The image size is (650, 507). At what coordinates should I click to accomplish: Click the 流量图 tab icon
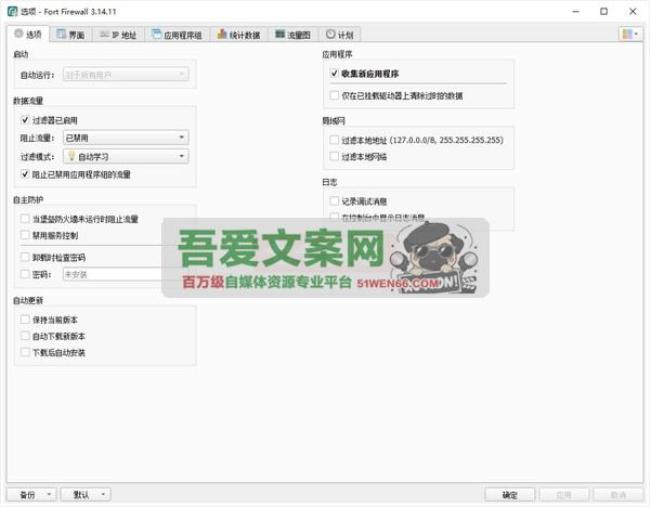280,34
